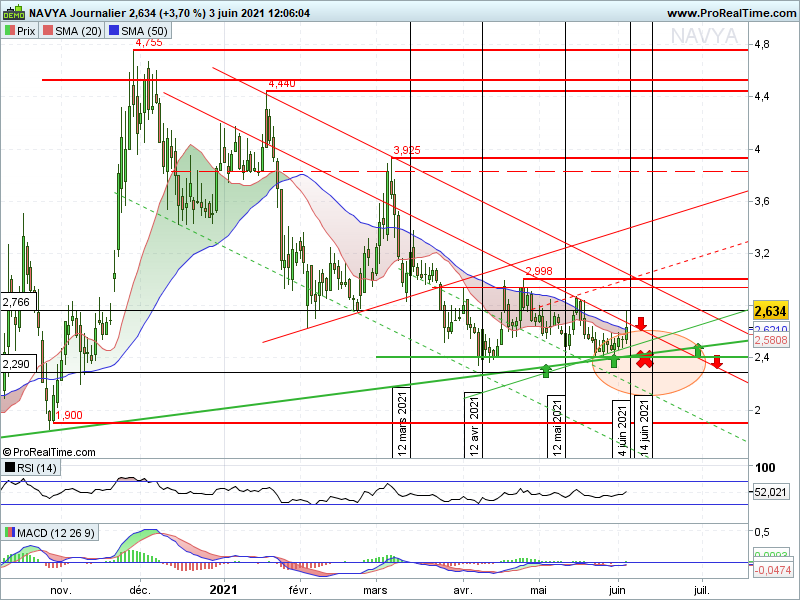Image resolution: width=800 pixels, height=600 pixels.
Task: Click 'mai' on the time axis
Action: (x=538, y=590)
